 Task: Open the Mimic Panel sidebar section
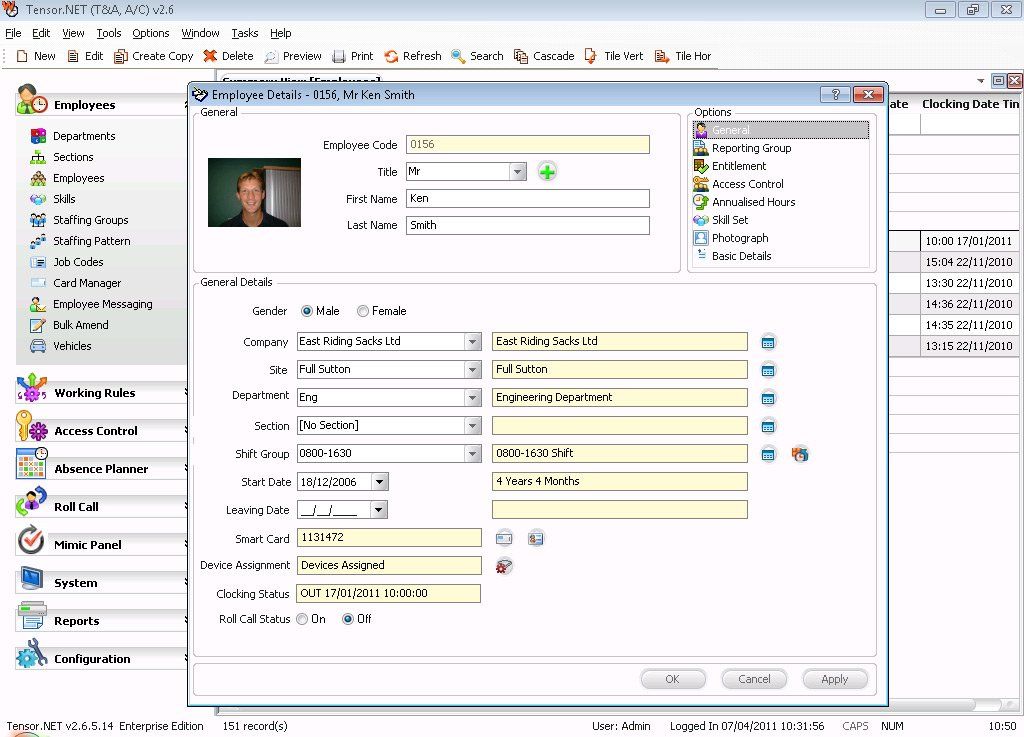point(97,544)
